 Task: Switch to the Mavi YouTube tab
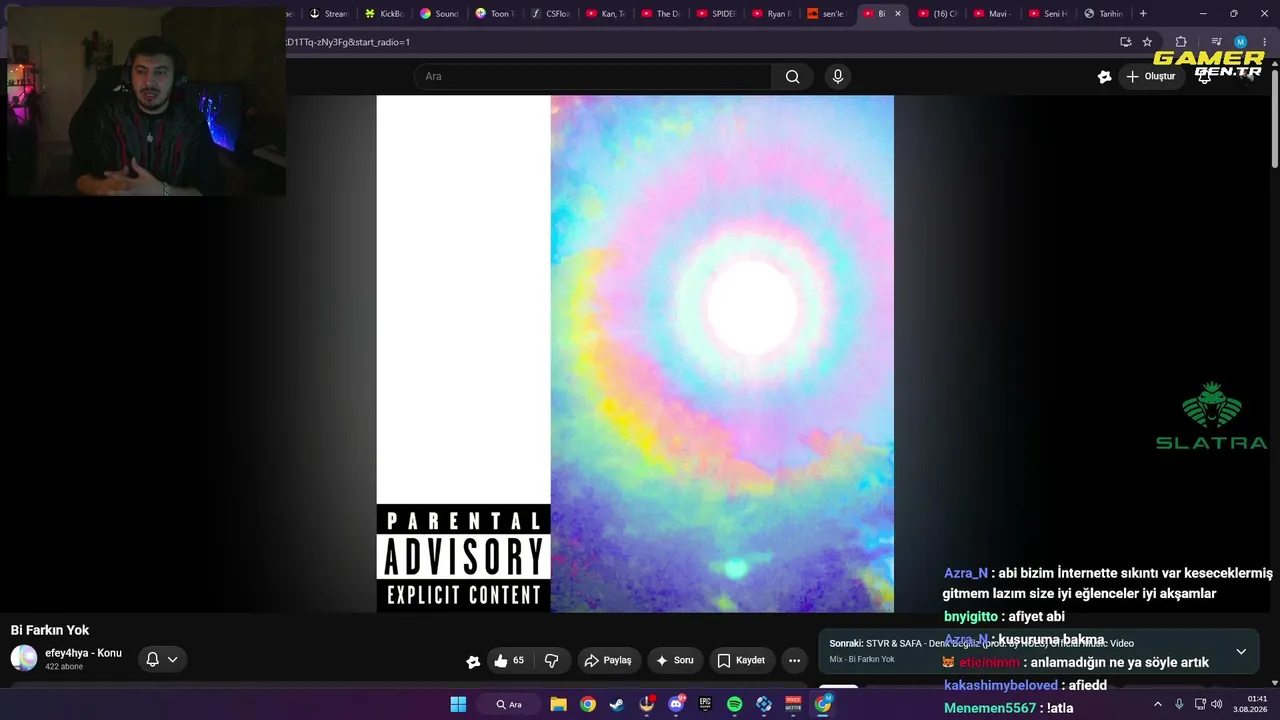point(992,14)
